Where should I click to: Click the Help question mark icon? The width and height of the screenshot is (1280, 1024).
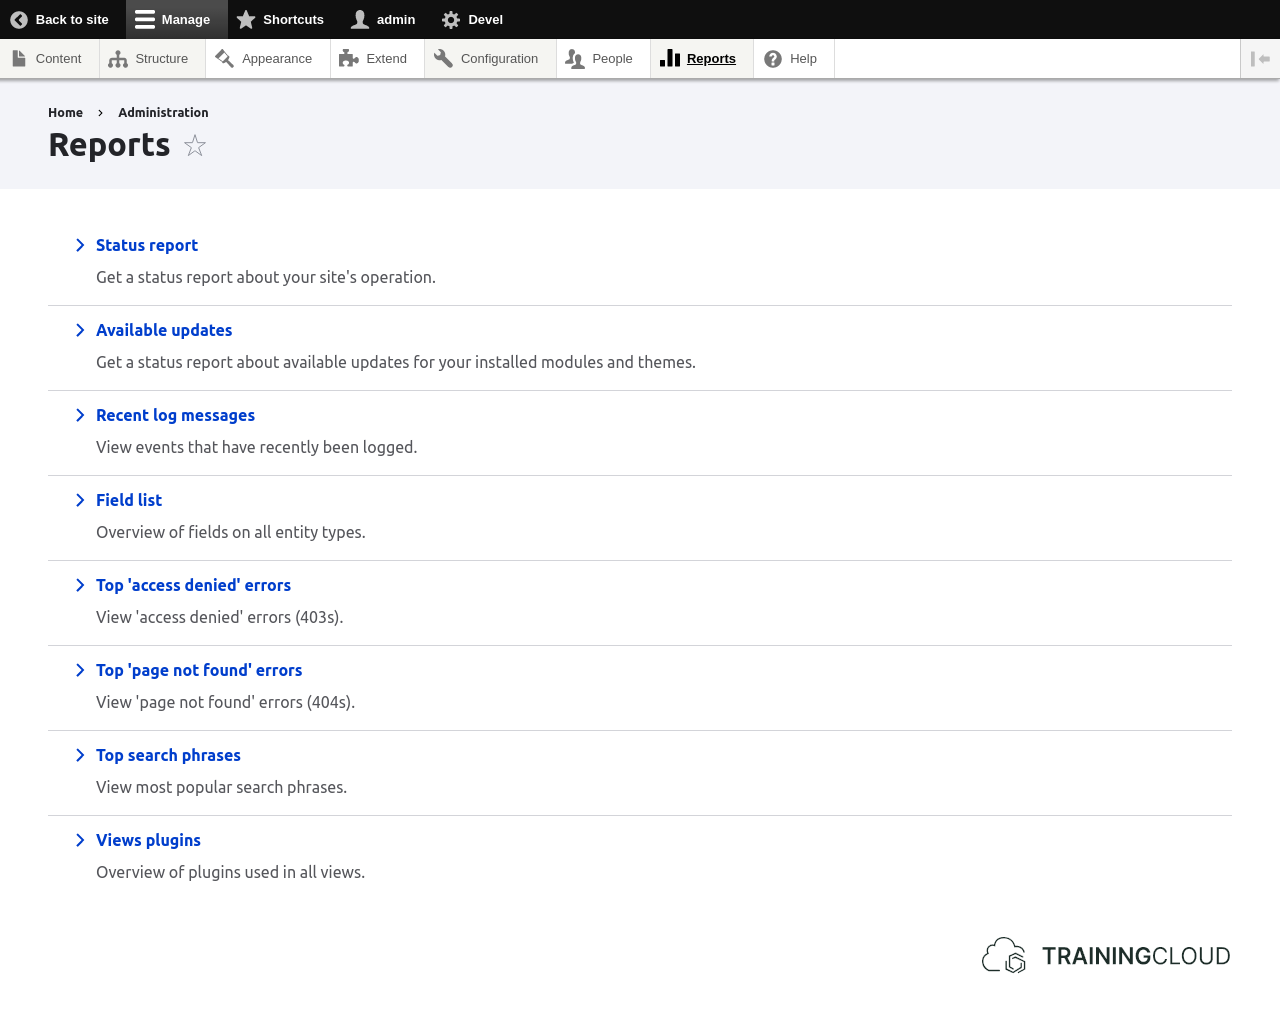(x=773, y=59)
